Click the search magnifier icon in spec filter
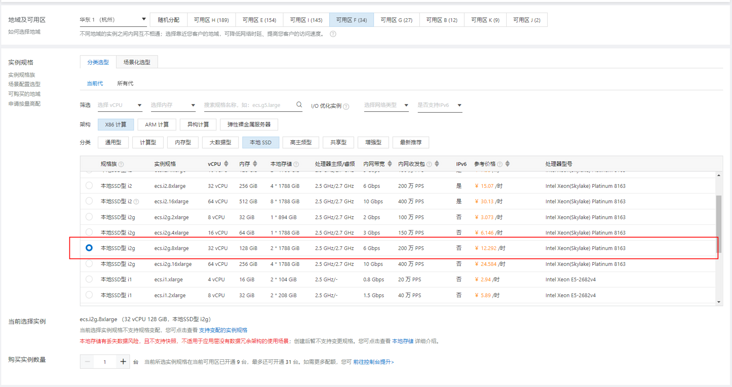 click(299, 105)
